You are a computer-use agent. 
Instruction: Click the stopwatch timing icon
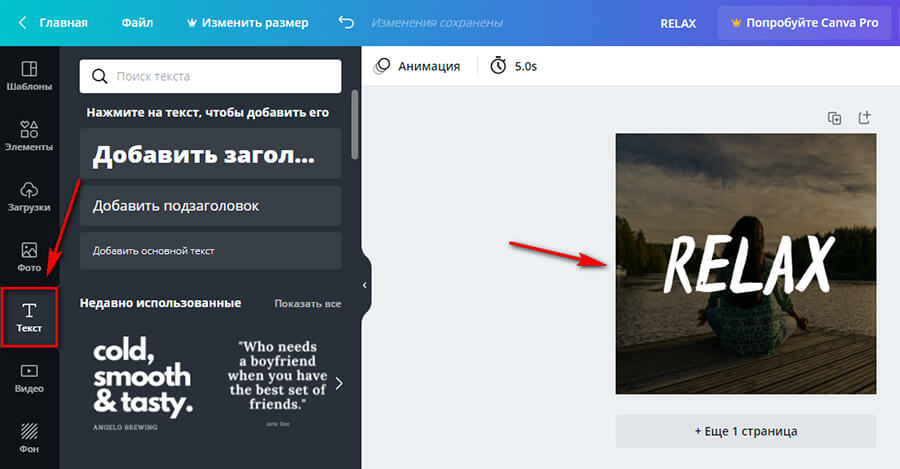click(498, 65)
